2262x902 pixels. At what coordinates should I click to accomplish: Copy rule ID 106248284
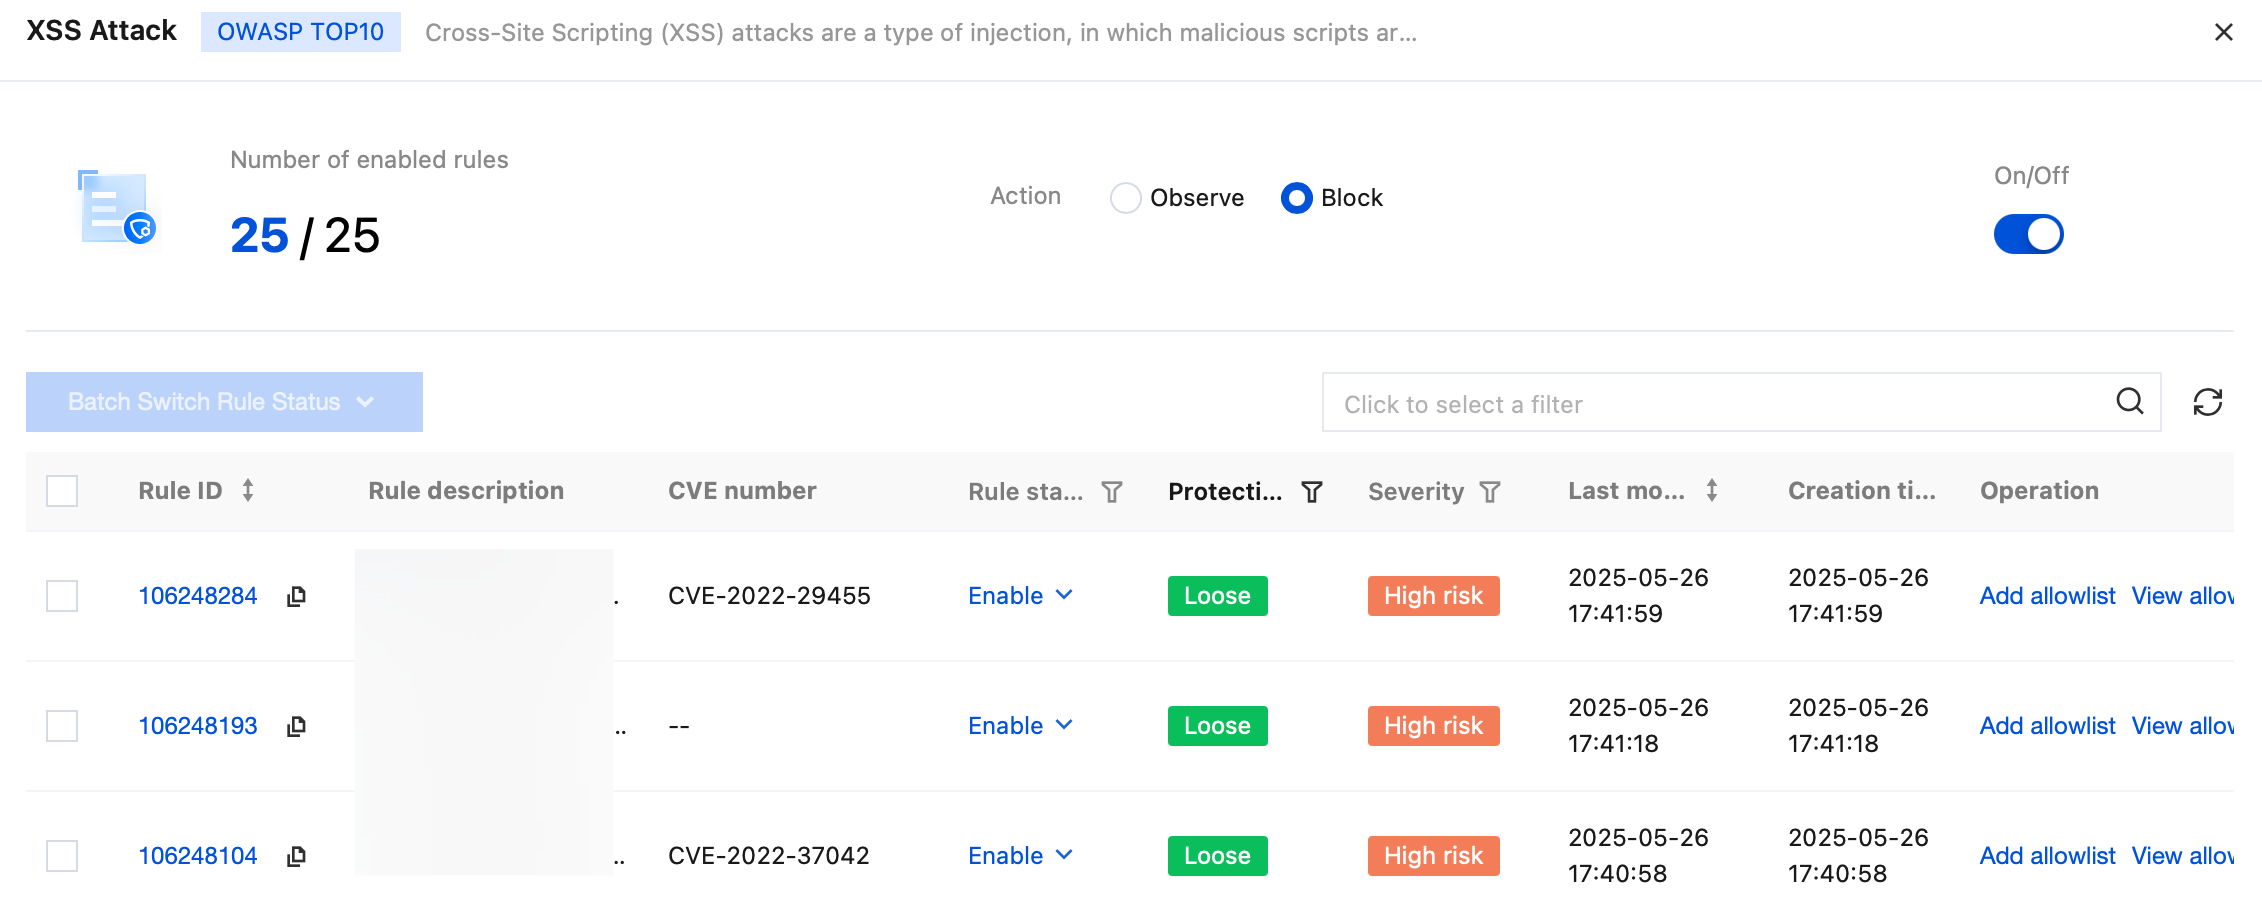(x=296, y=596)
